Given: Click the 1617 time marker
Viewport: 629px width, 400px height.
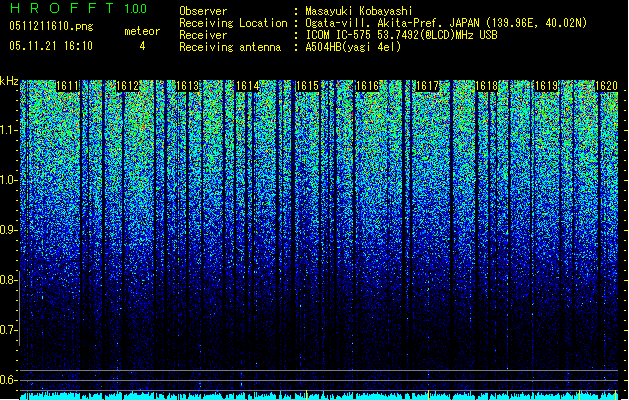Looking at the screenshot, I should (428, 86).
